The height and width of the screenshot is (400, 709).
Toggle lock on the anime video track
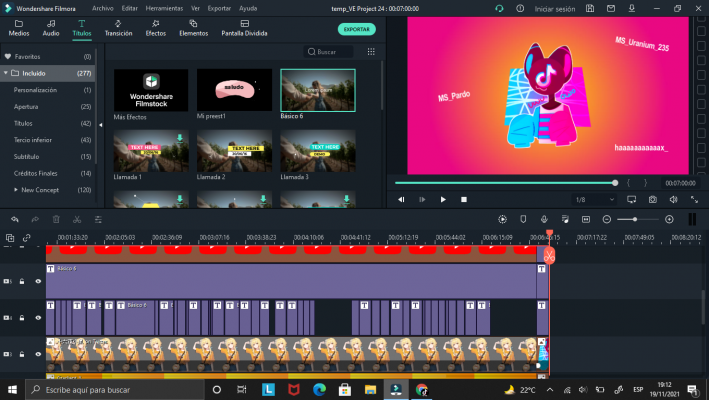coord(22,354)
